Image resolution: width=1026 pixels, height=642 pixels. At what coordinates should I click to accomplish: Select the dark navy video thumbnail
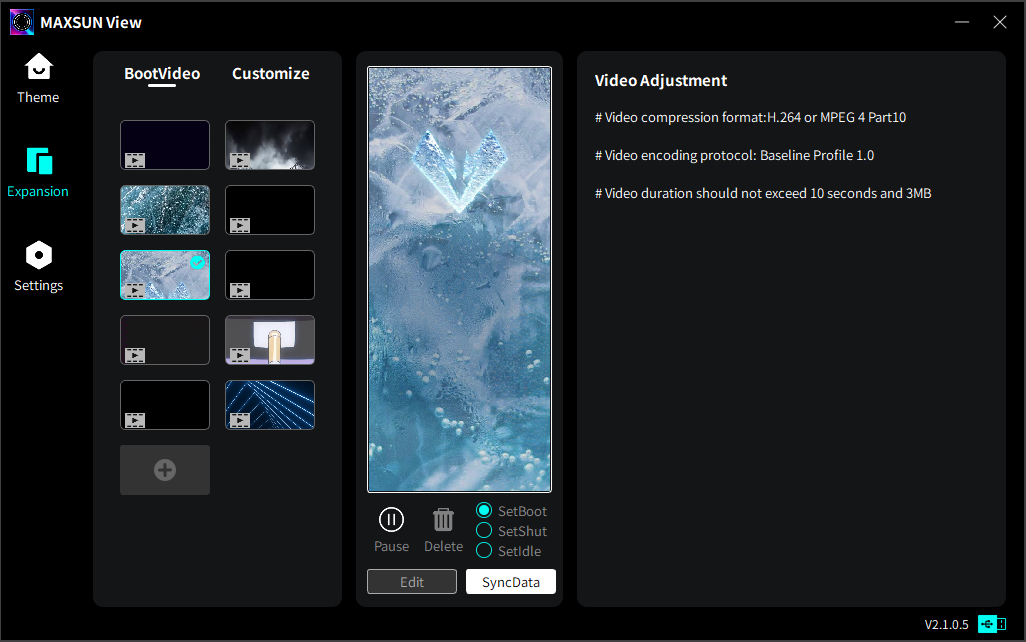(165, 145)
